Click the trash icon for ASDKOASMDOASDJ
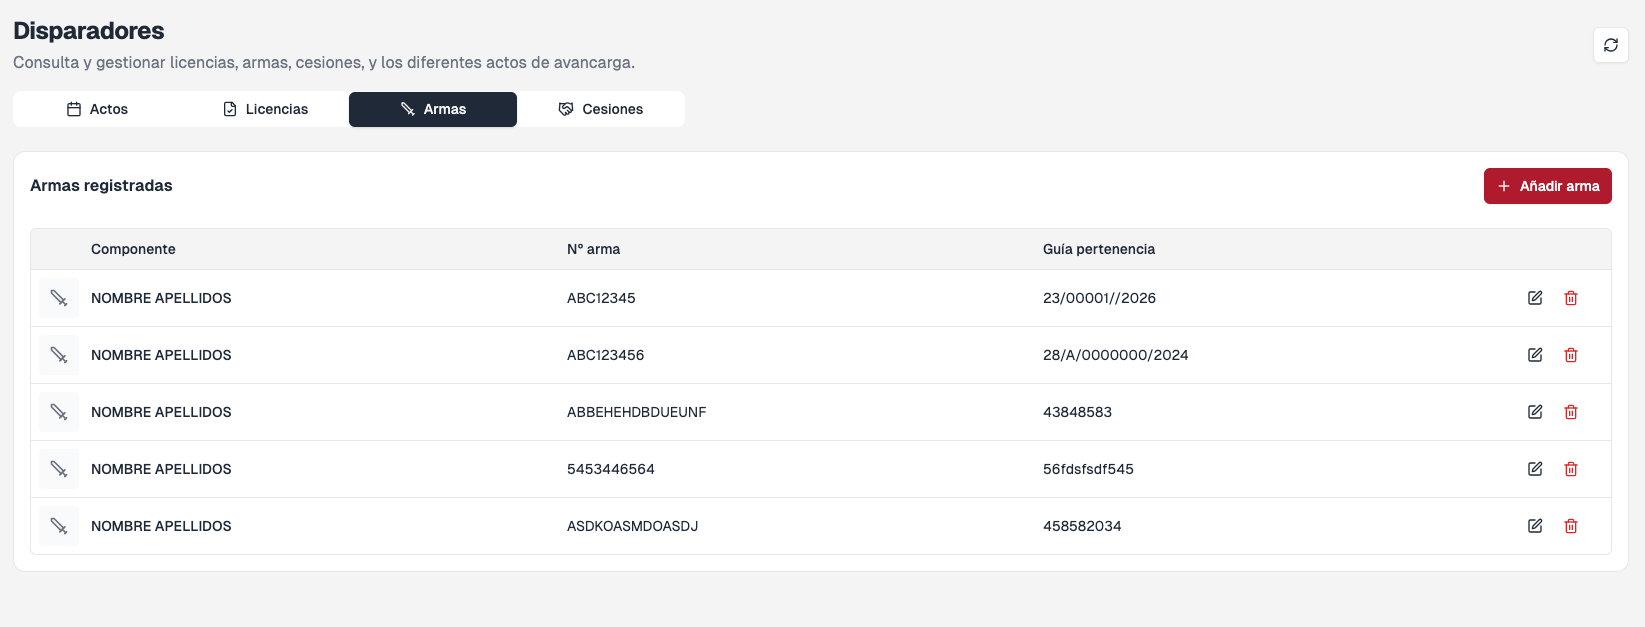This screenshot has height=627, width=1645. [1571, 526]
